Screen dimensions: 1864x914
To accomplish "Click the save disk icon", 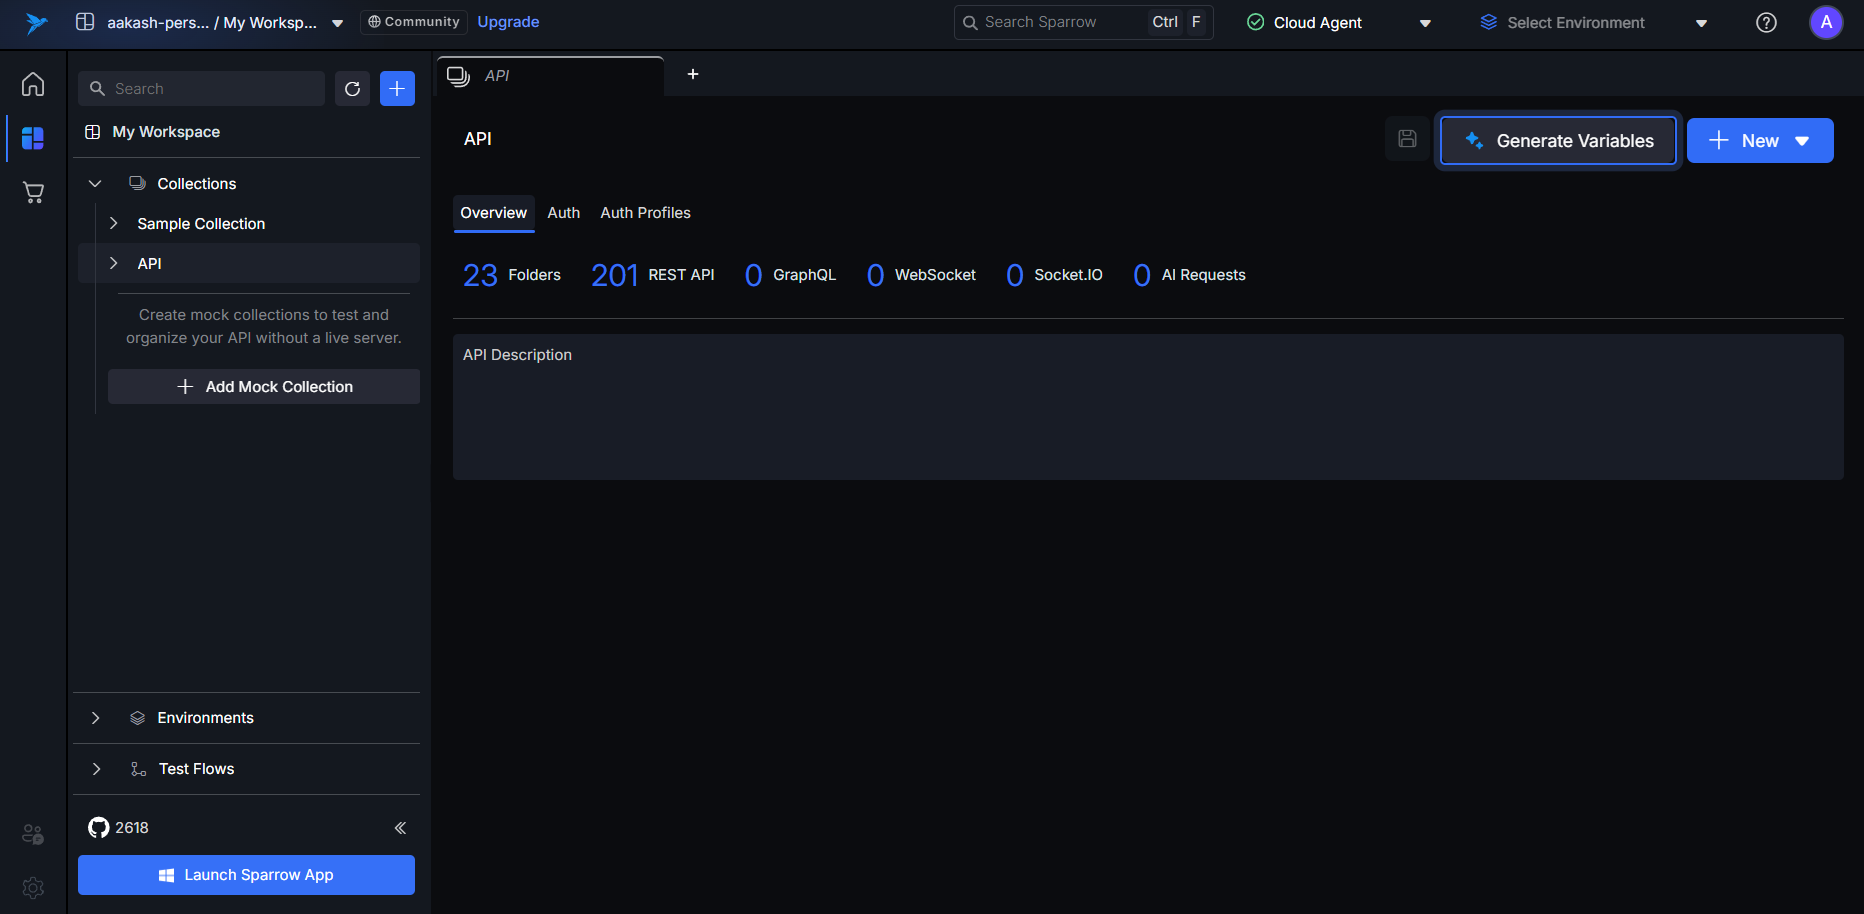I will [1407, 139].
